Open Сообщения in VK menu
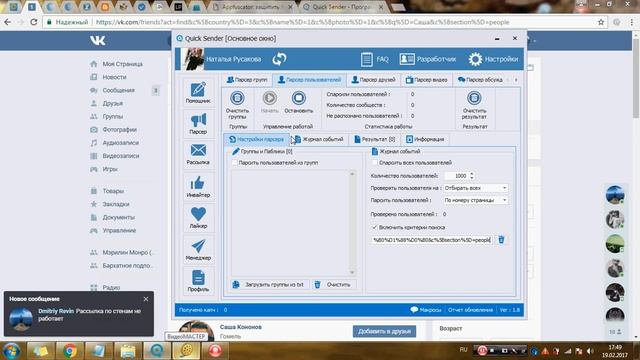Viewport: 640px width, 360px height. tap(118, 90)
